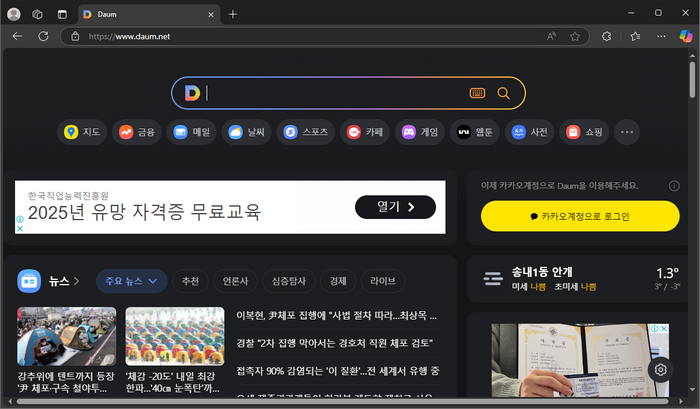
Task: Switch to the 추천 news tab
Action: pyautogui.click(x=190, y=281)
